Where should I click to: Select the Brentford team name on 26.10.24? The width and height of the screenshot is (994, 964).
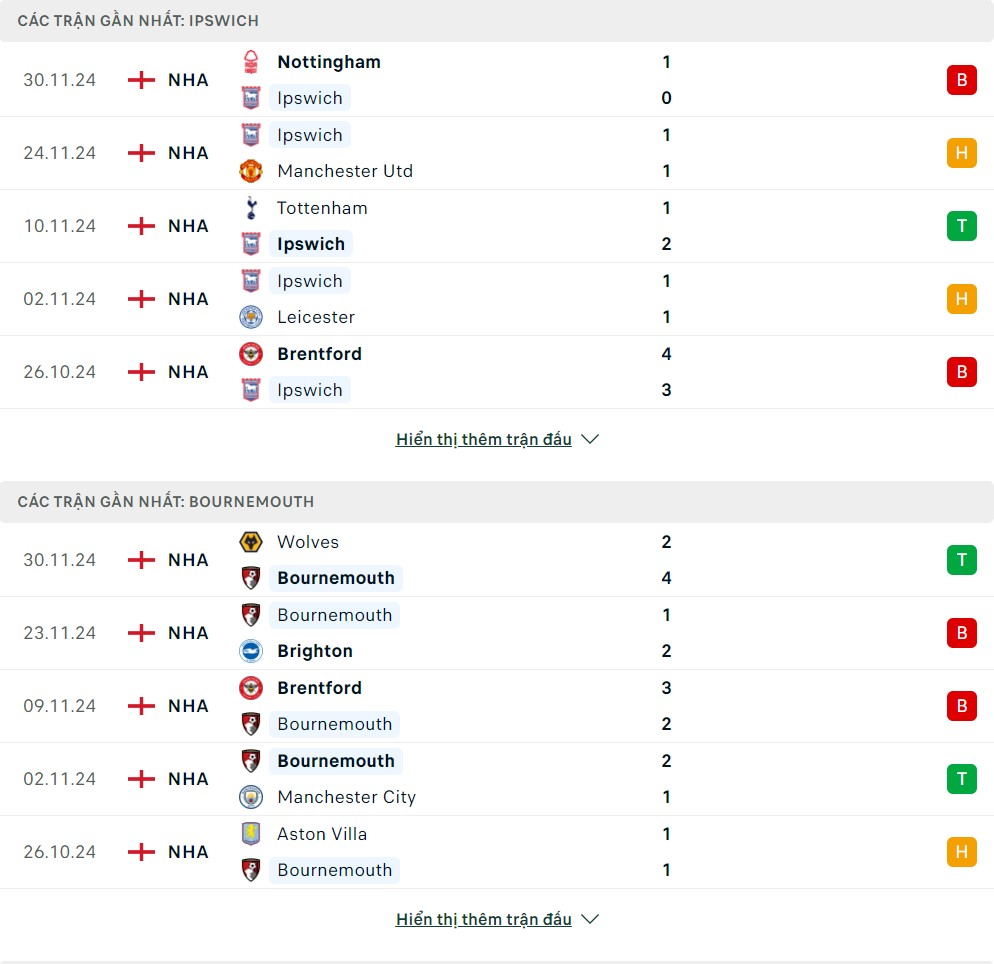[x=319, y=354]
